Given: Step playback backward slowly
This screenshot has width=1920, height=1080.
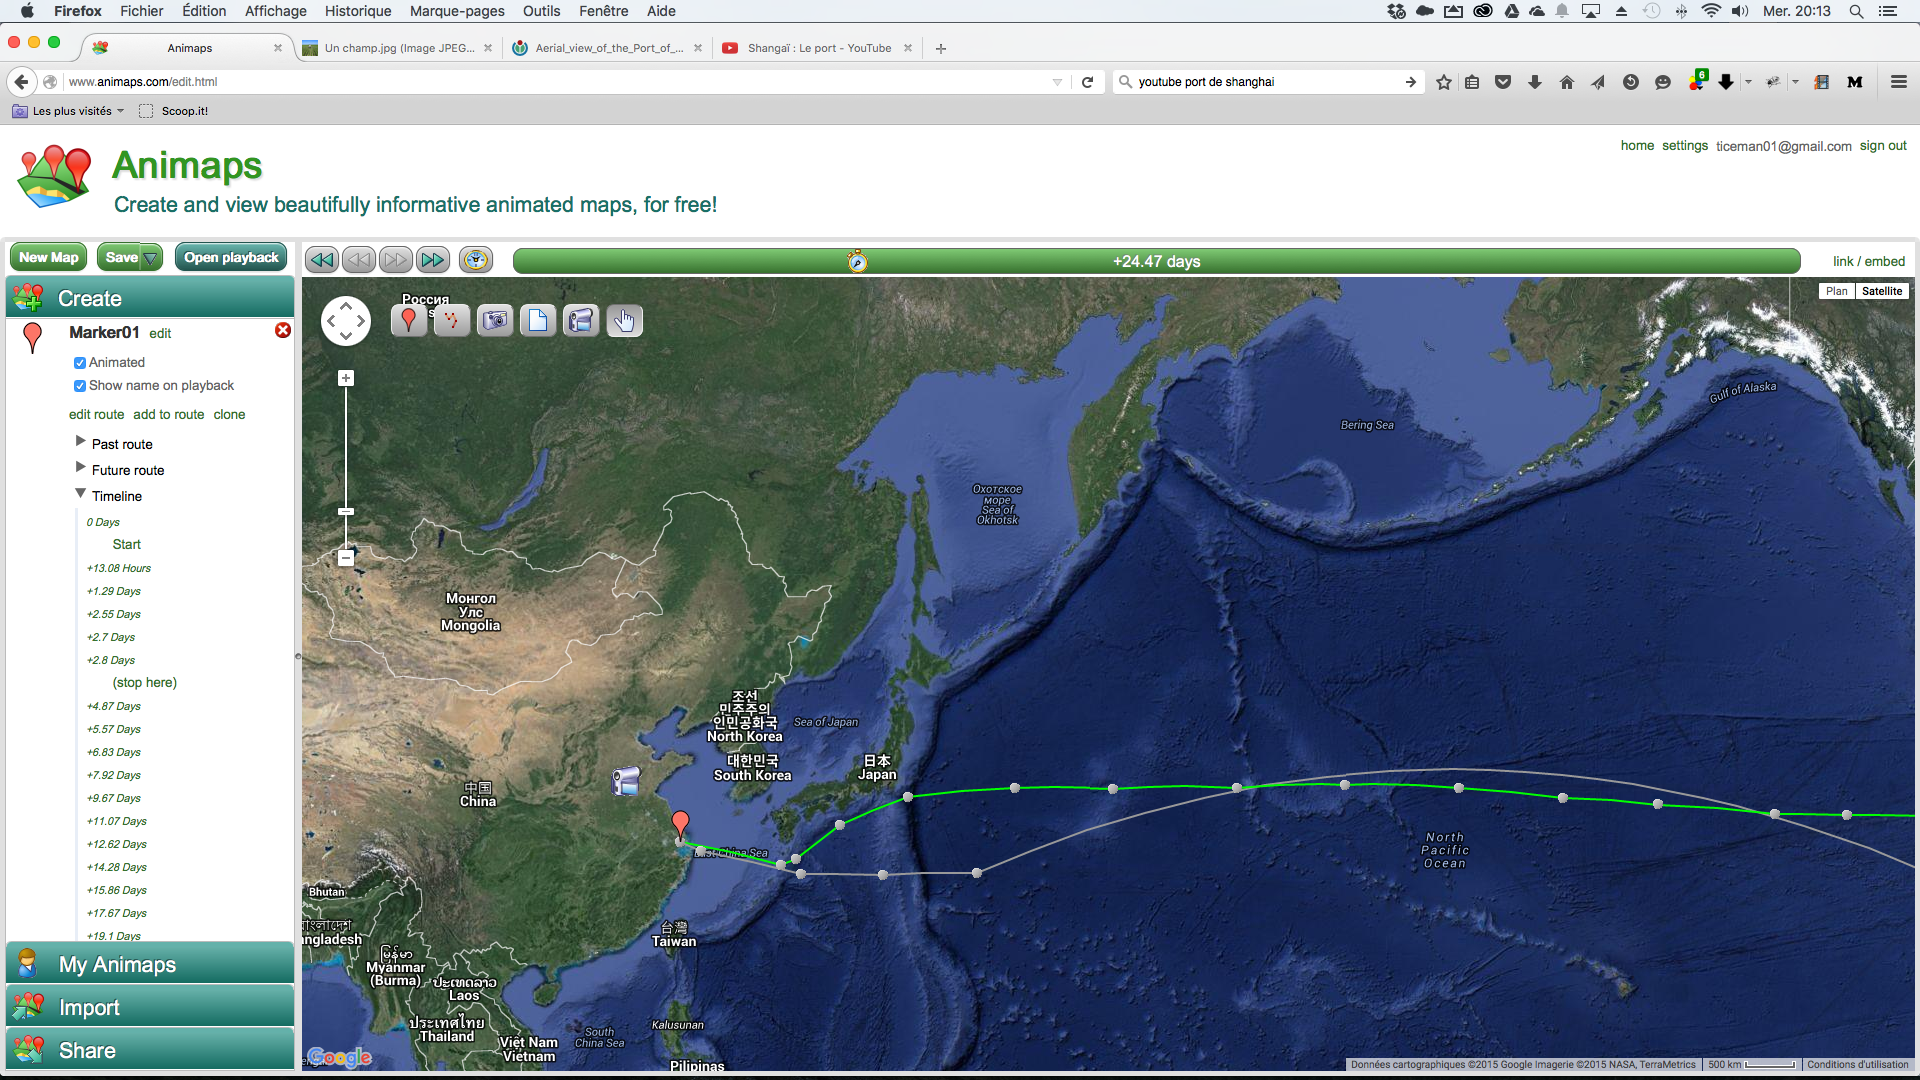Looking at the screenshot, I should click(358, 260).
